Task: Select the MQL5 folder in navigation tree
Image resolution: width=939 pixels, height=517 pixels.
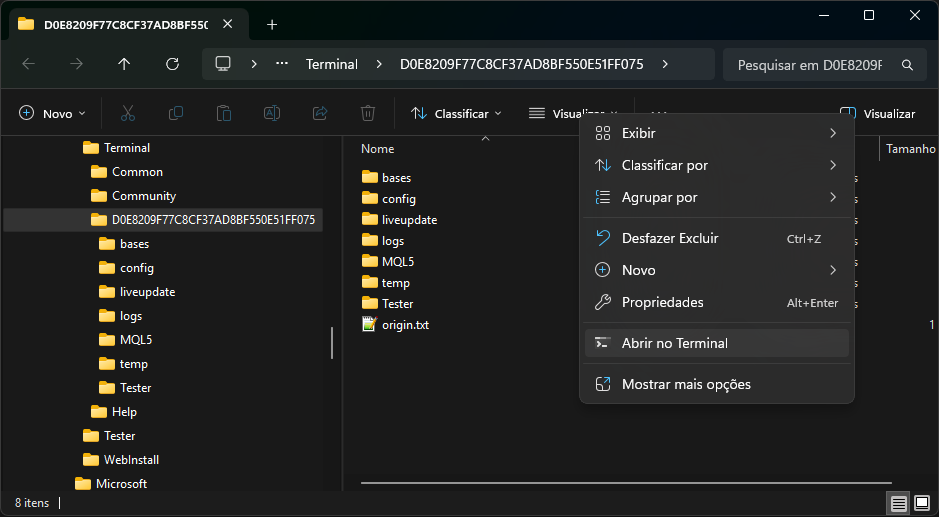Action: 135,340
